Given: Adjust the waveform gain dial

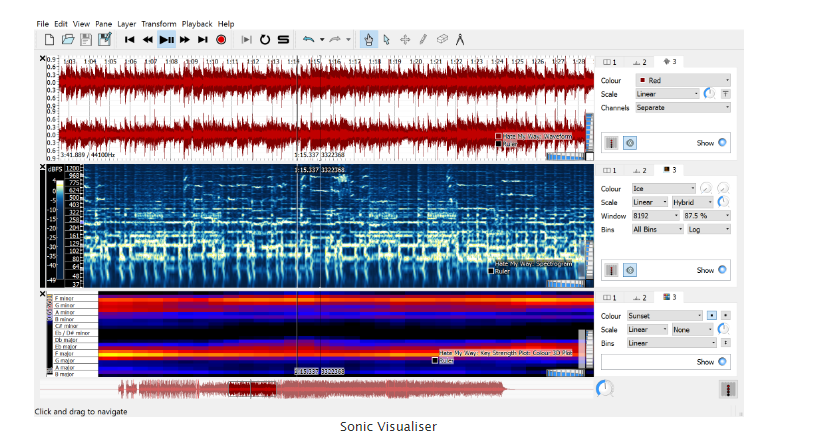Looking at the screenshot, I should coord(709,94).
